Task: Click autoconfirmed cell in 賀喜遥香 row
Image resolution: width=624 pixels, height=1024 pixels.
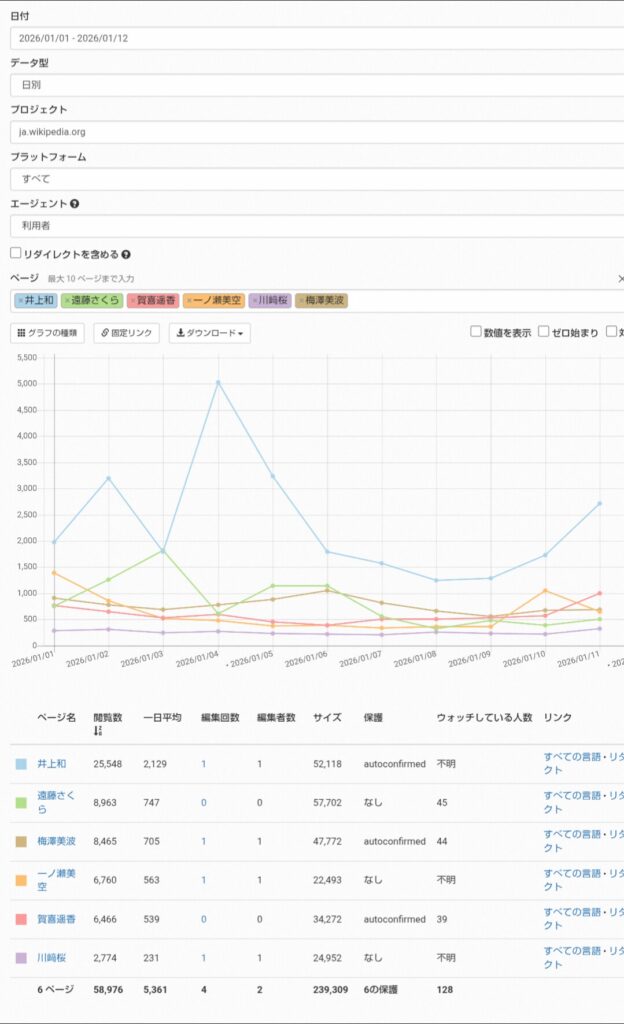Action: (x=394, y=919)
